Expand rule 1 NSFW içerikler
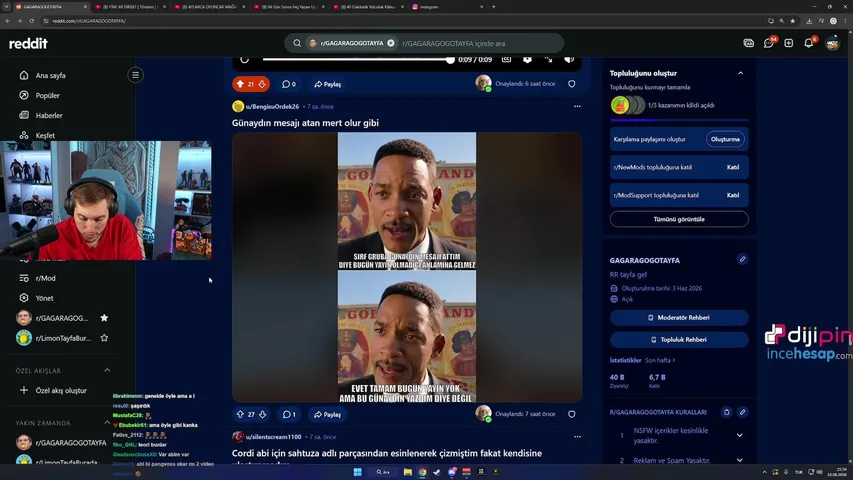The height and width of the screenshot is (480, 853). [x=739, y=435]
